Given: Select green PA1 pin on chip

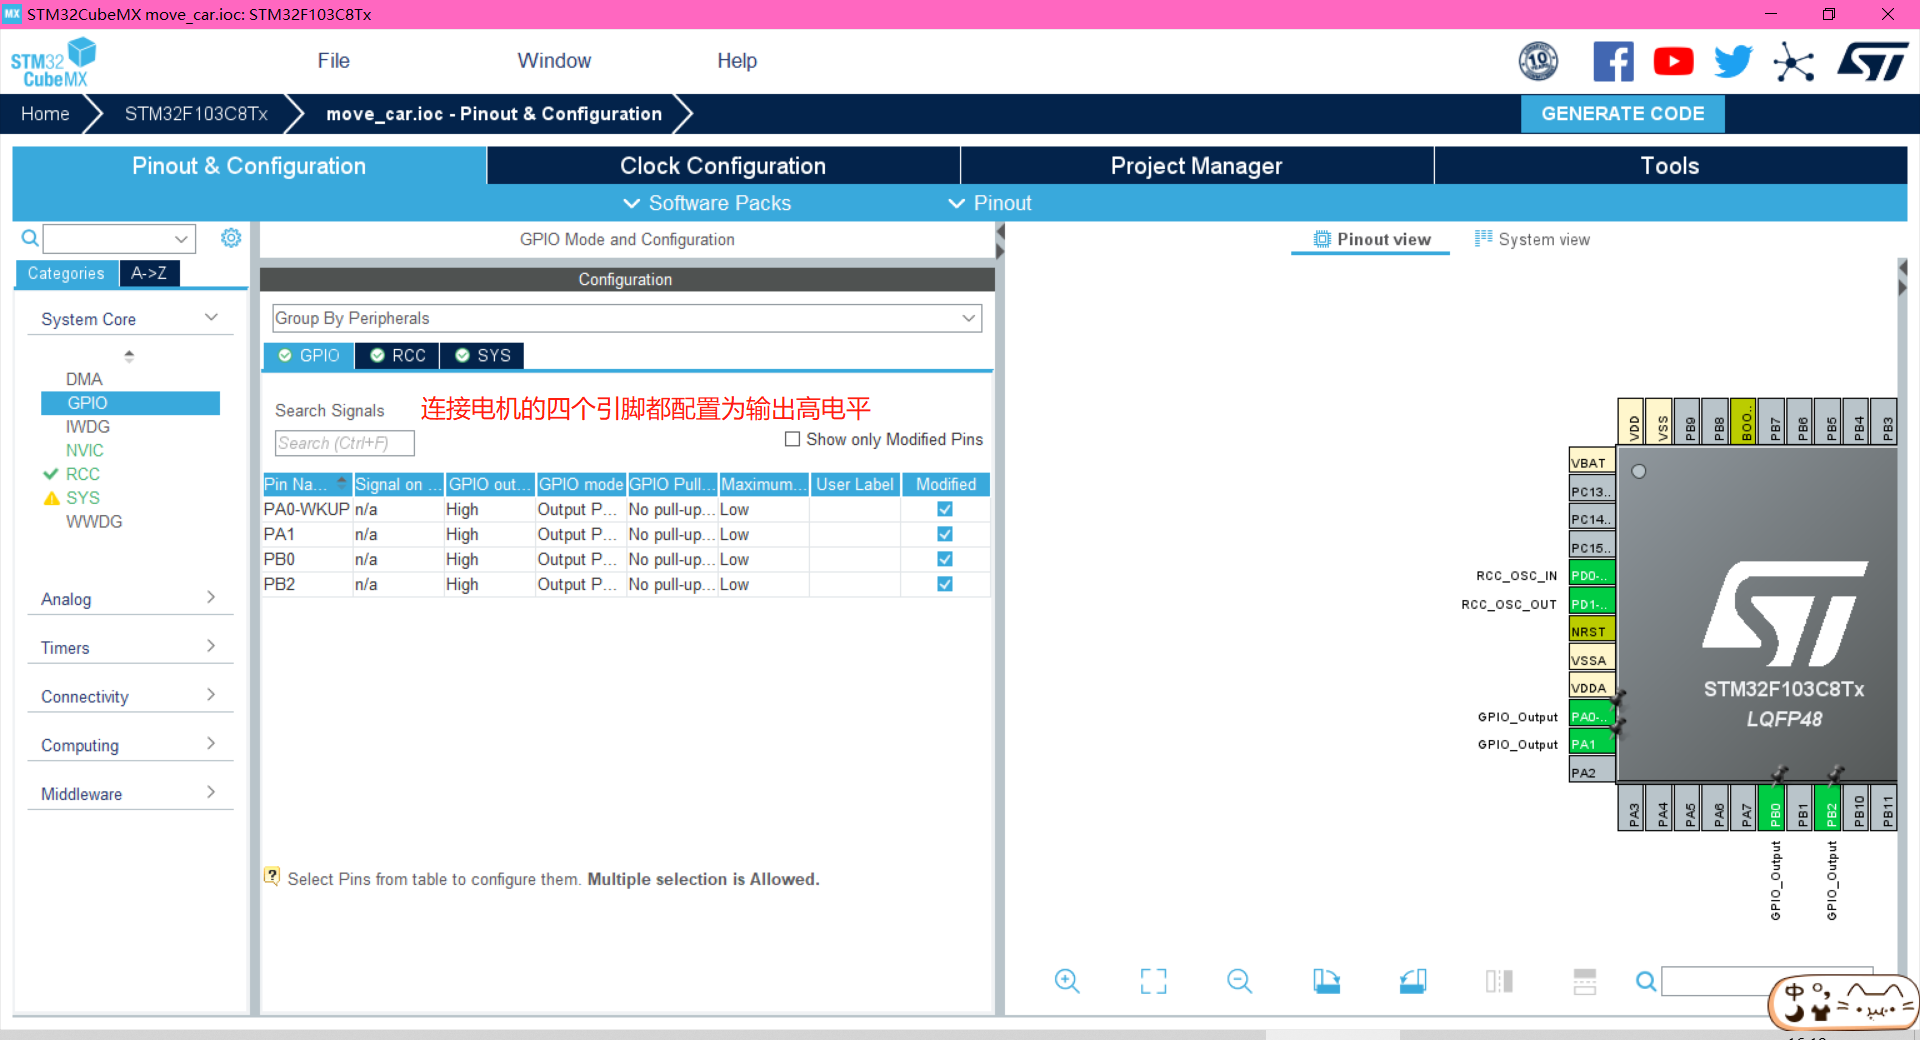Looking at the screenshot, I should click(x=1592, y=744).
